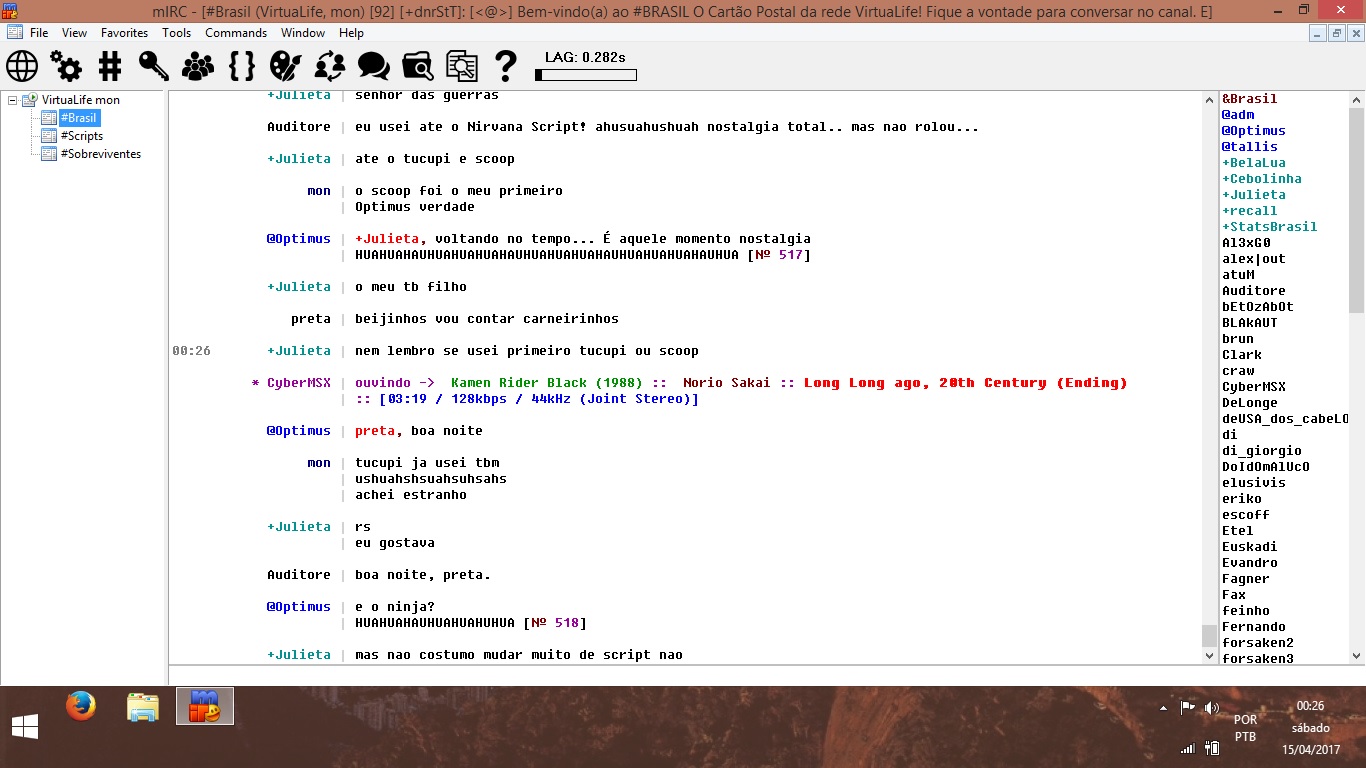Click the document search log icon
Viewport: 1366px width, 768px height.
[462, 66]
